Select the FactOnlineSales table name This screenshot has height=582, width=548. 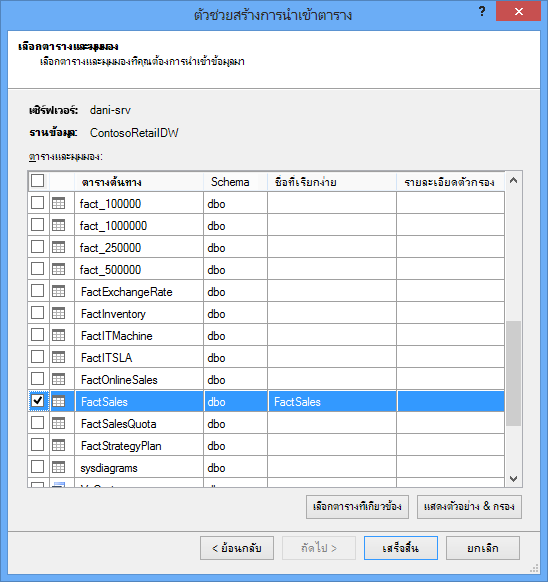[x=119, y=380]
